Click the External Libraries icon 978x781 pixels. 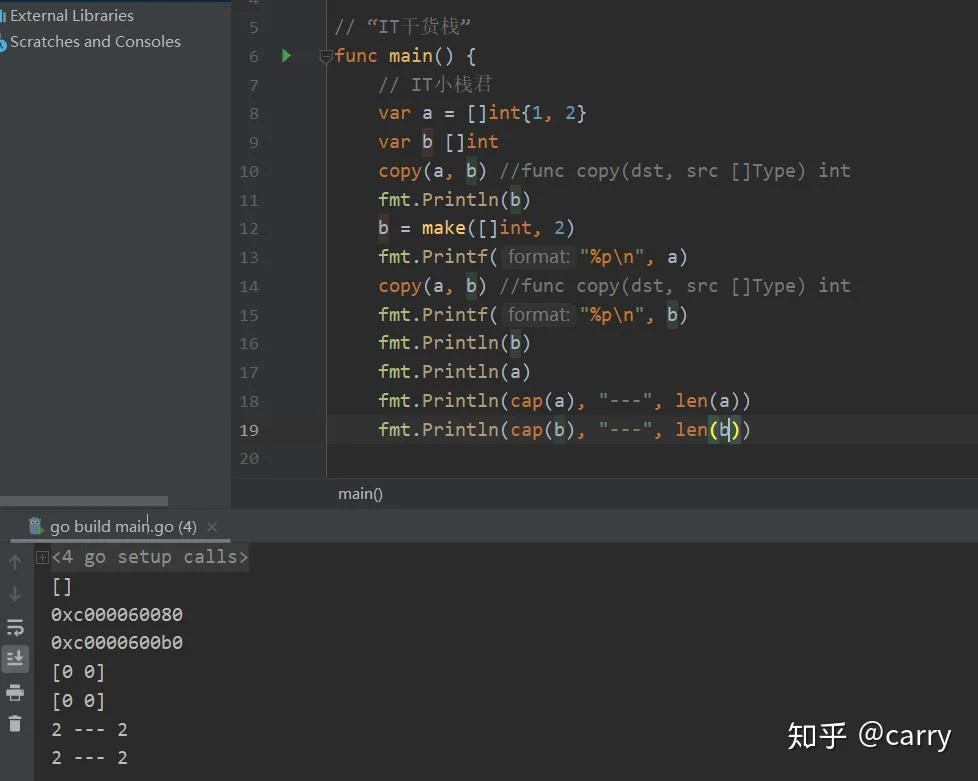3,16
